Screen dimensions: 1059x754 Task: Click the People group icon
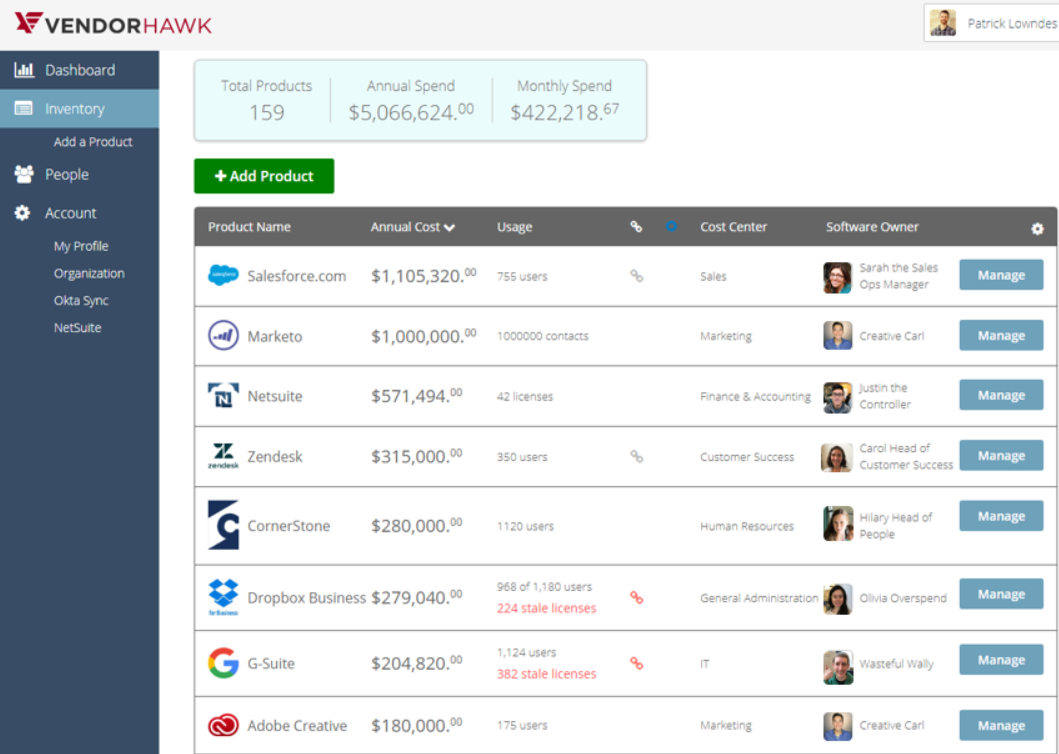coord(24,174)
